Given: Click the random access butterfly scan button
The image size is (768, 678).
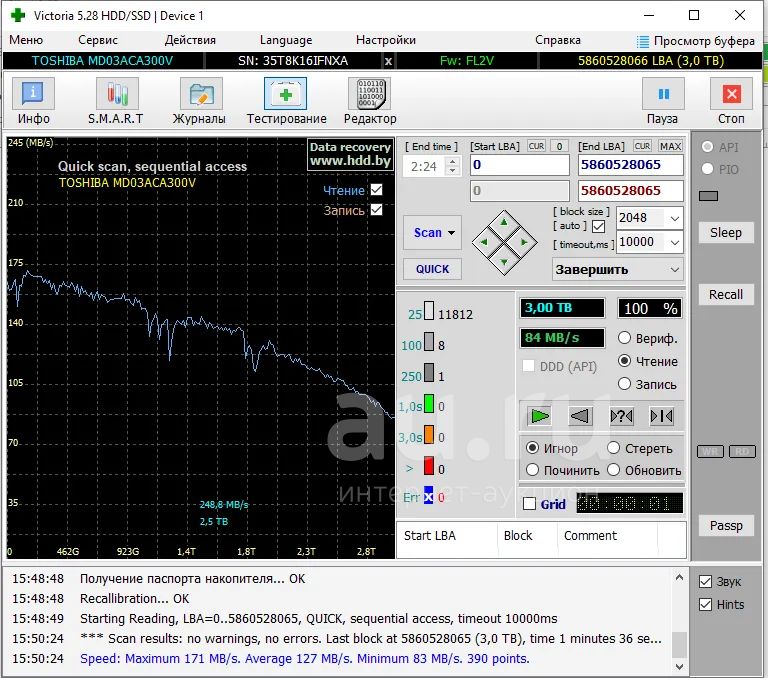Looking at the screenshot, I should (621, 416).
